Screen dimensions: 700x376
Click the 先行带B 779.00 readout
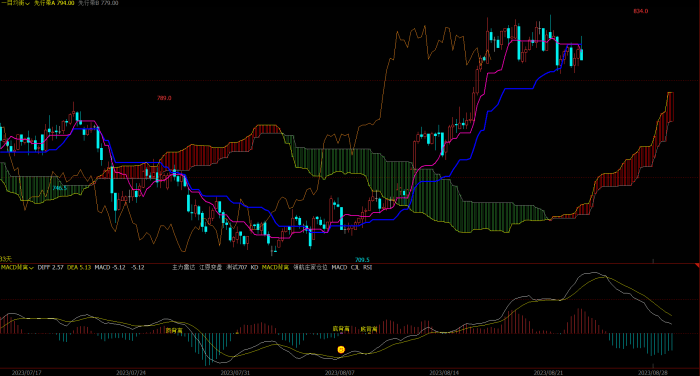[x=98, y=3]
